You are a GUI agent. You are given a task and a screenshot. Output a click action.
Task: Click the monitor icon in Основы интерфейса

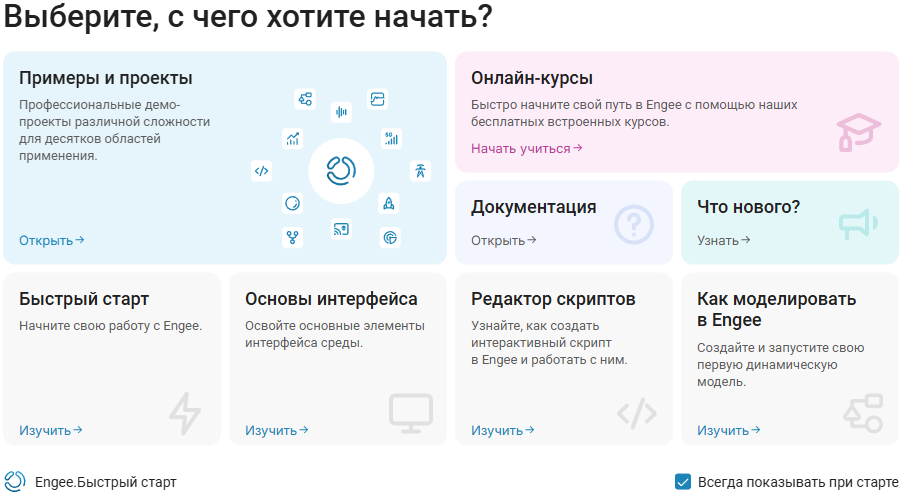[411, 413]
